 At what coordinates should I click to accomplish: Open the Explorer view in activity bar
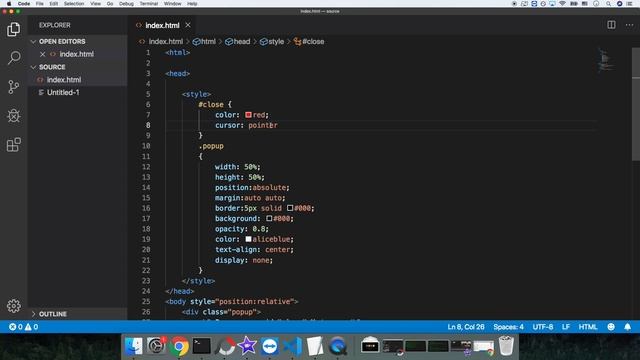coord(13,29)
